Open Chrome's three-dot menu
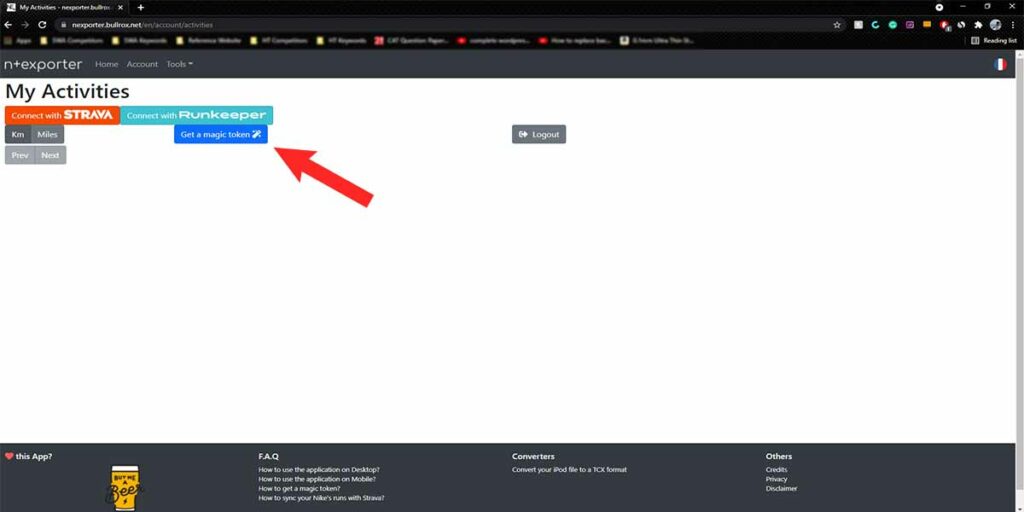 coord(1012,24)
